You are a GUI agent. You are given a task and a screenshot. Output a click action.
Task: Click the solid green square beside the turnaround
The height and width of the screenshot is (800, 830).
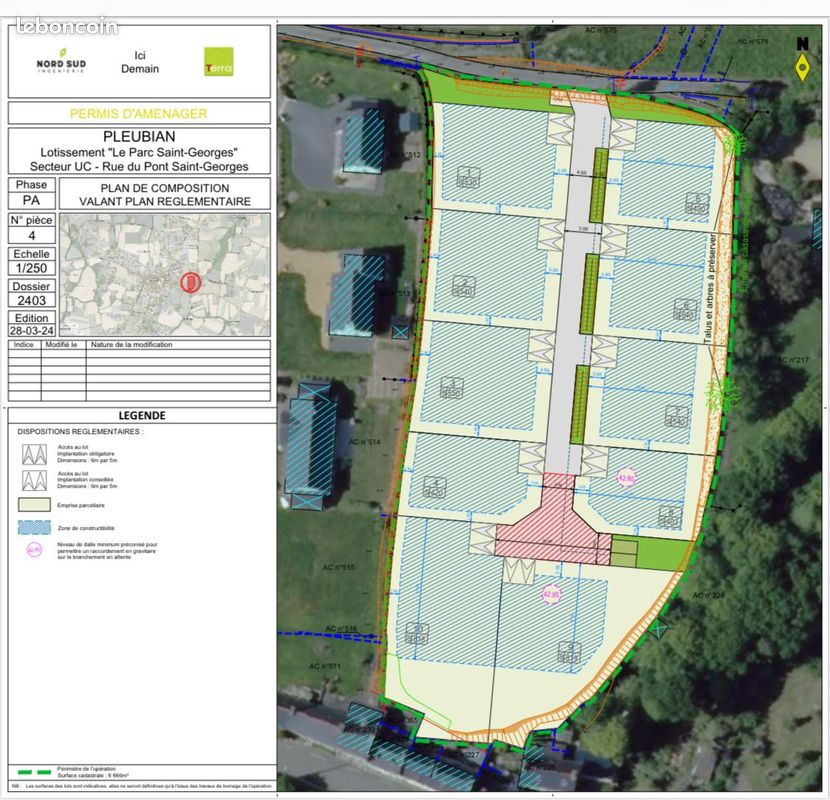(x=664, y=554)
